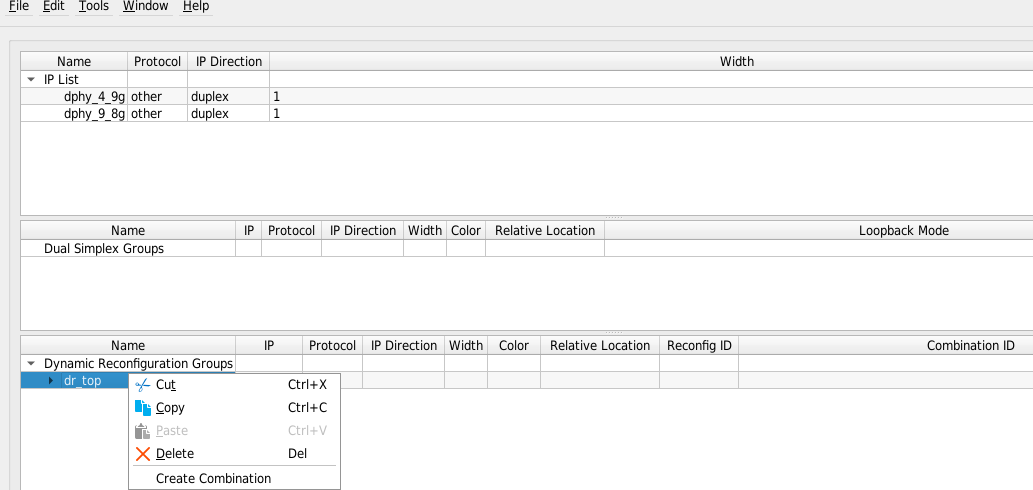Viewport: 1033px width, 490px height.
Task: Click the IP Direction header in IP List
Action: tap(228, 61)
